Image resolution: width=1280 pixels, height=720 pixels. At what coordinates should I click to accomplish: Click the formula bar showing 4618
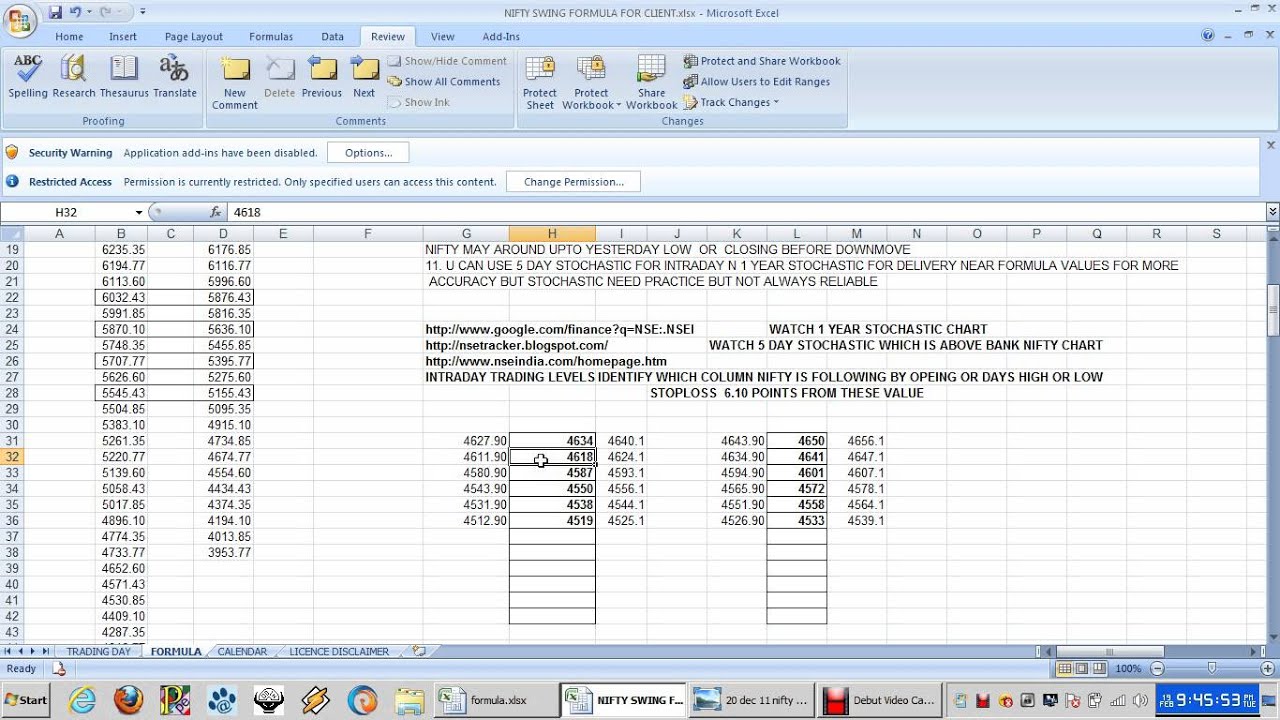tap(745, 212)
